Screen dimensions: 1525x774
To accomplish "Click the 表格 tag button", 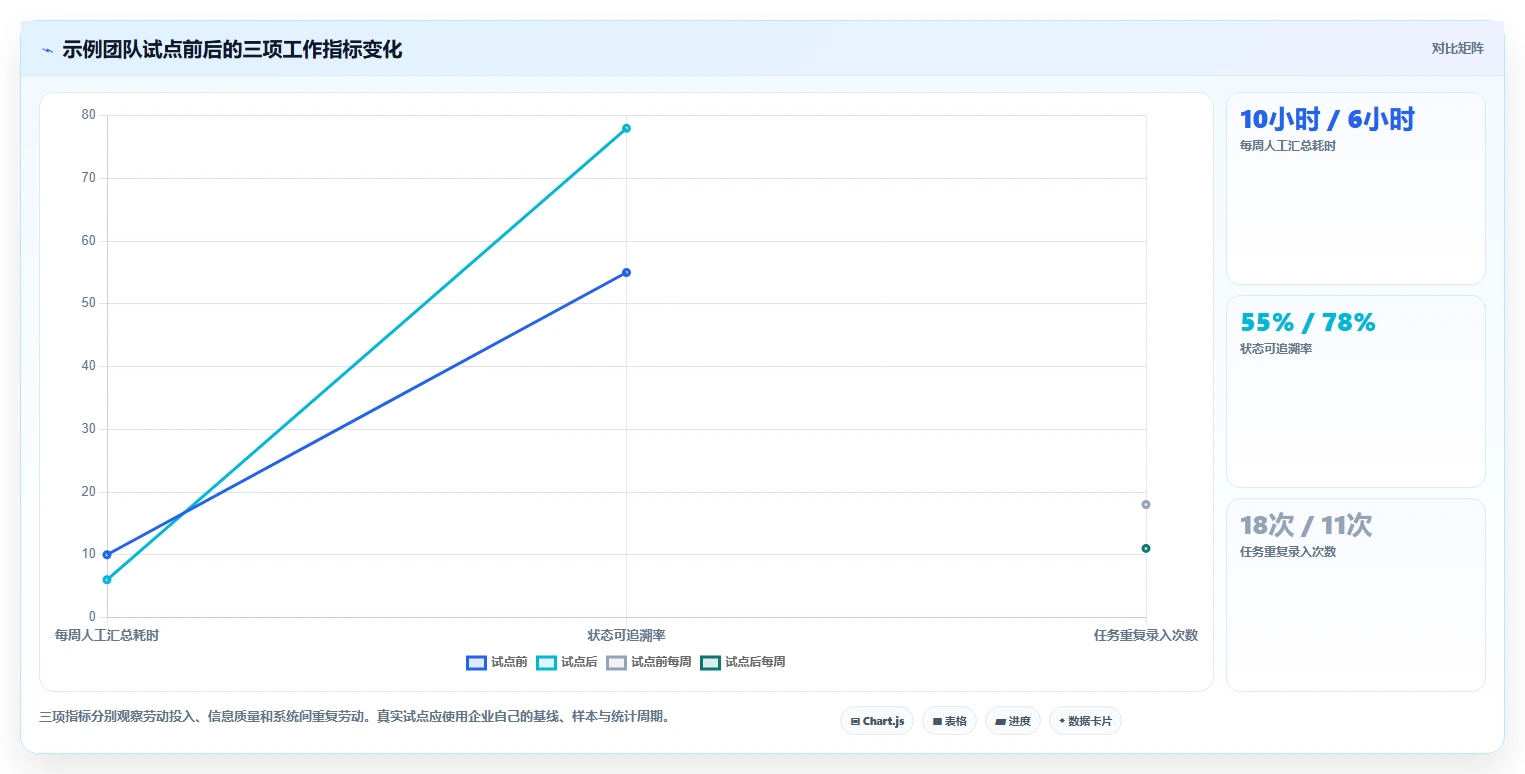I will (x=949, y=721).
